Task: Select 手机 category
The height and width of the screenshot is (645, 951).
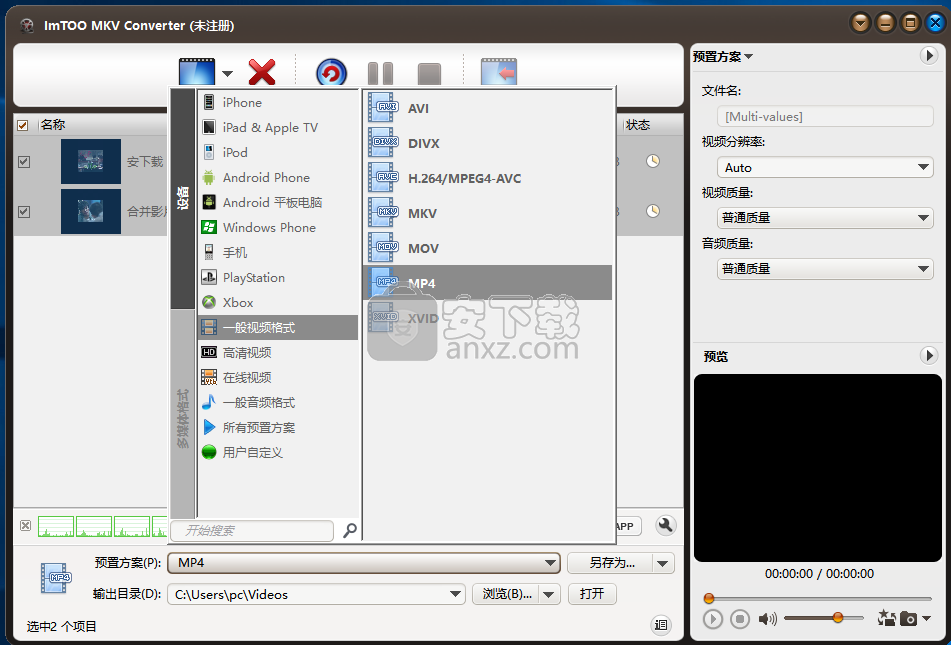Action: point(278,252)
